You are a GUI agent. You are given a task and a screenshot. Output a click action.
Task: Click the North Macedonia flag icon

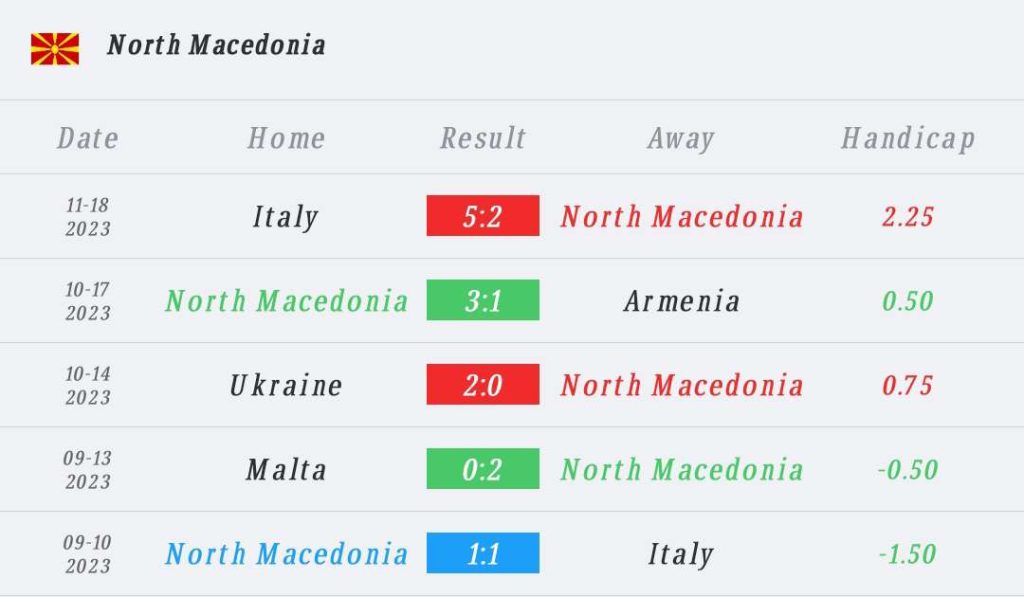55,49
